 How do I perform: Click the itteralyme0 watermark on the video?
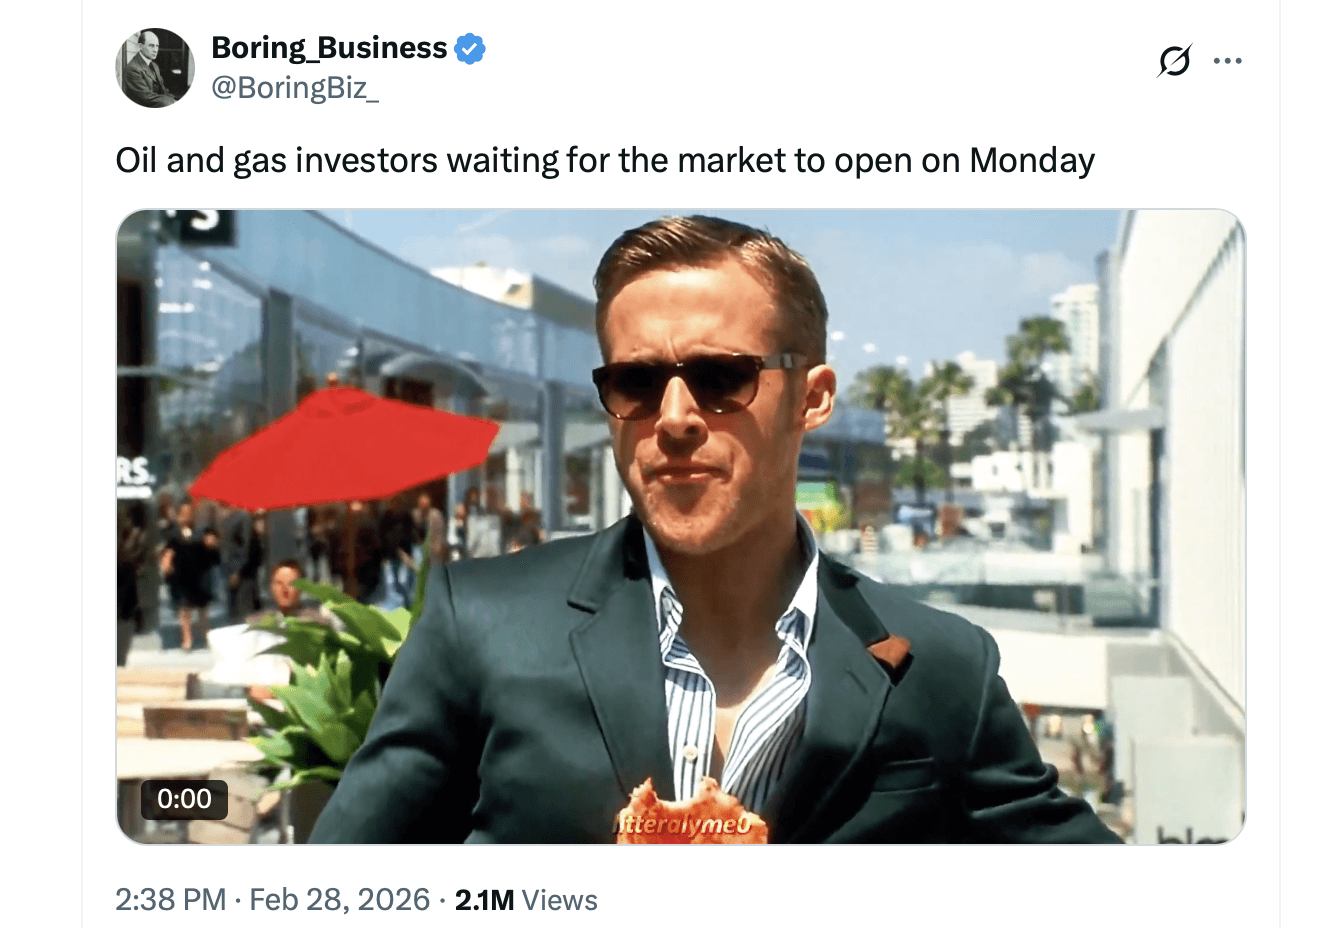(692, 825)
